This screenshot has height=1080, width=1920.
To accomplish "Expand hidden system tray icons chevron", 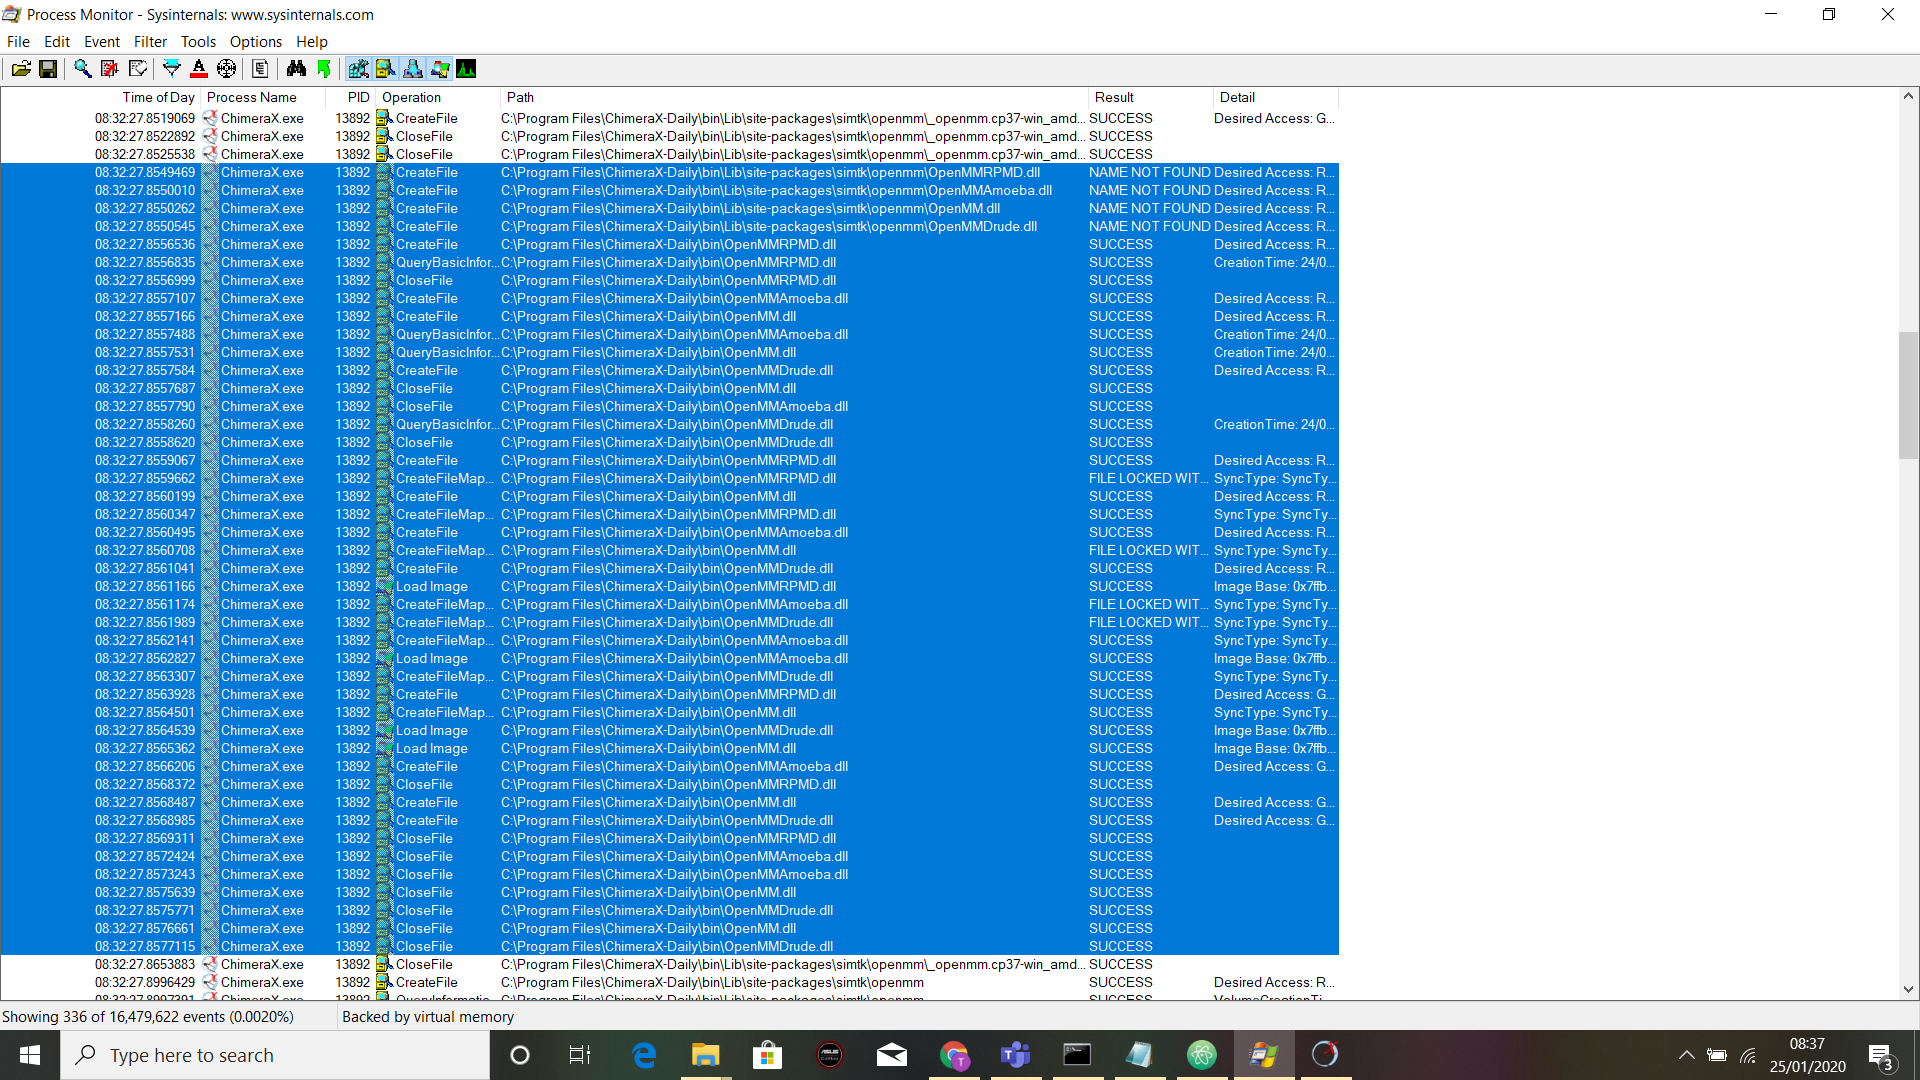I will [x=1686, y=1055].
